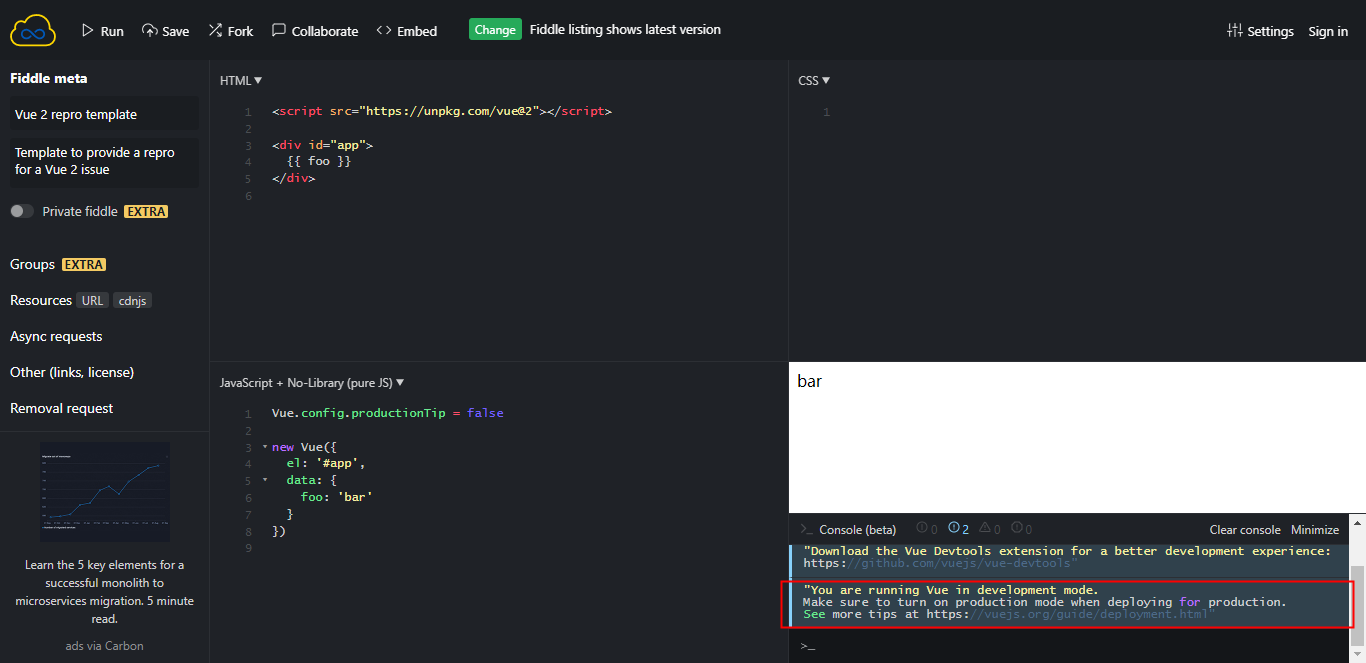Fork this fiddle

click(x=231, y=30)
